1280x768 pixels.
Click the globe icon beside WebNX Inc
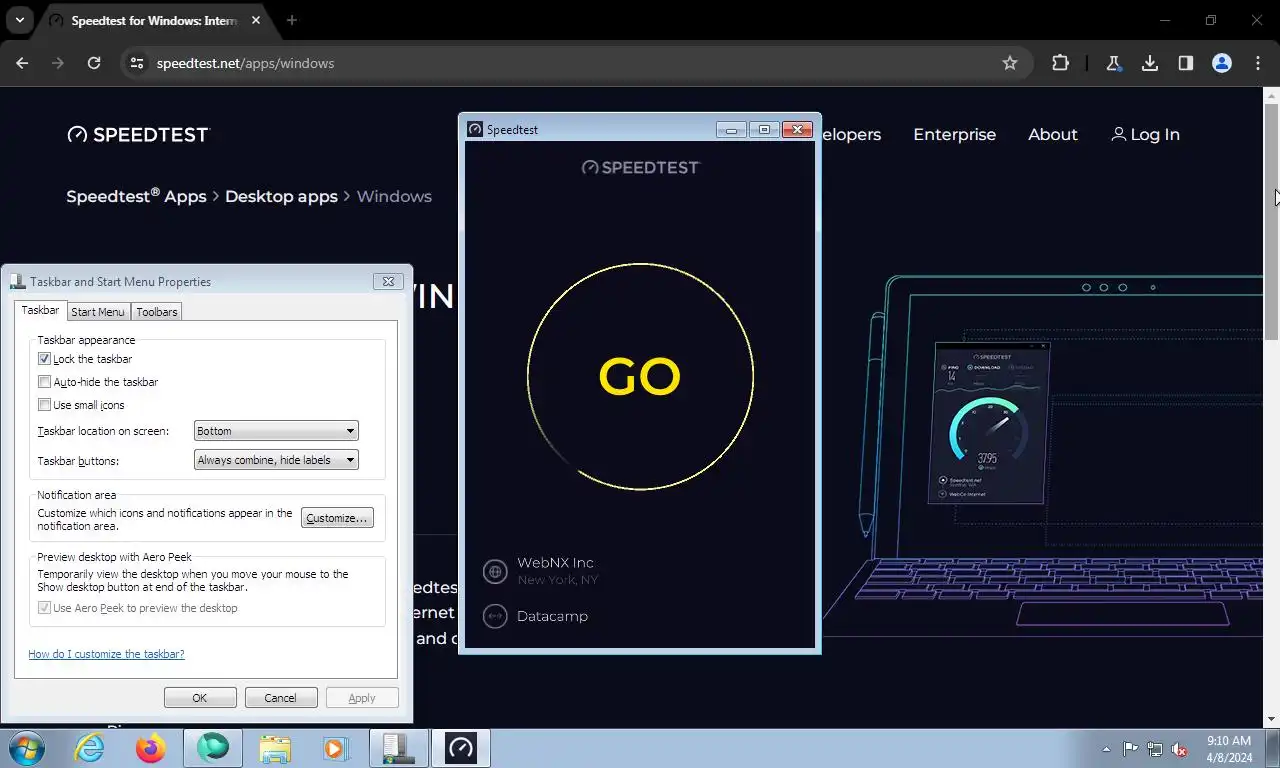(x=495, y=571)
